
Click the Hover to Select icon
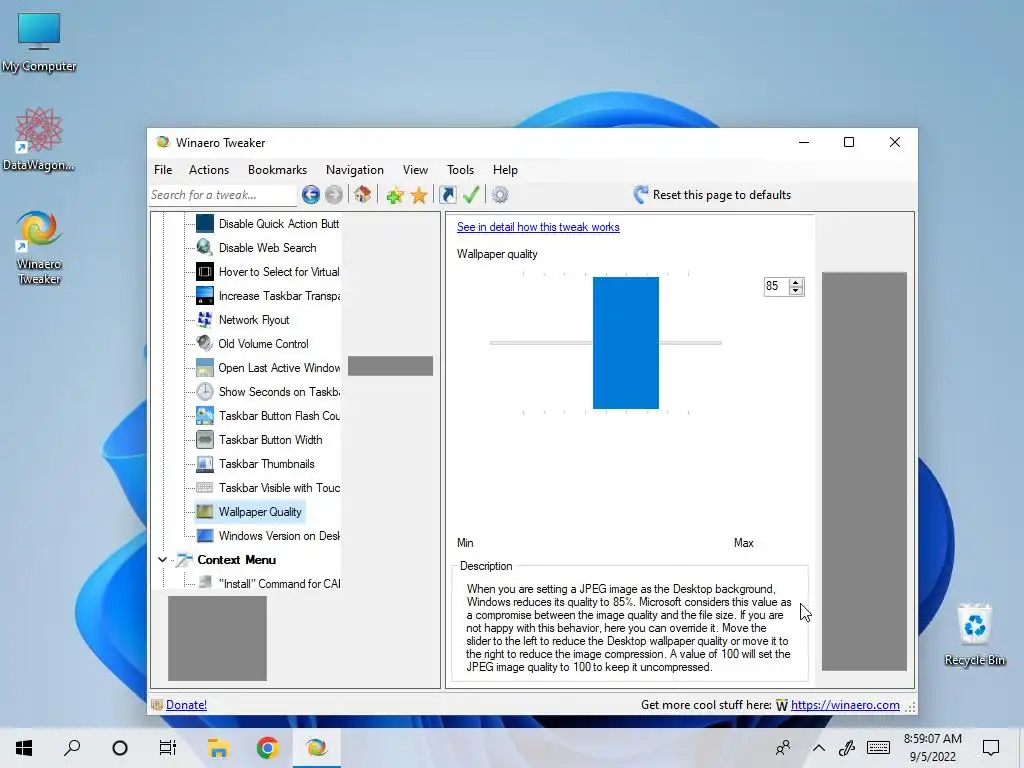[x=205, y=272]
